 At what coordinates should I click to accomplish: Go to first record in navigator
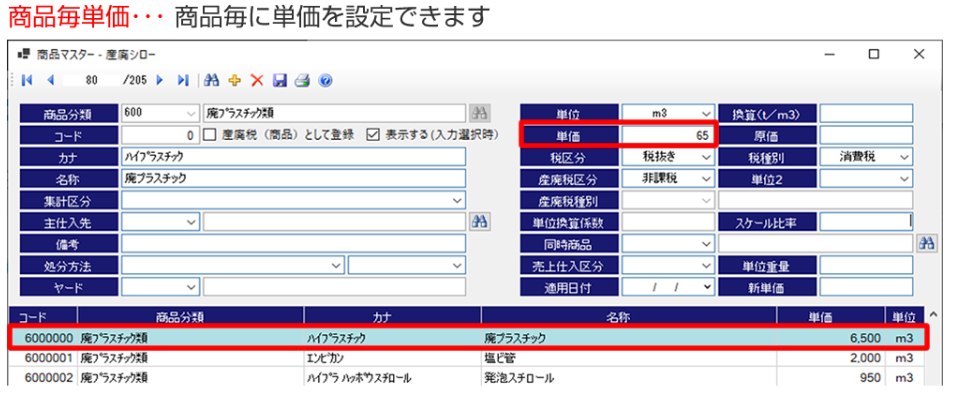click(27, 81)
